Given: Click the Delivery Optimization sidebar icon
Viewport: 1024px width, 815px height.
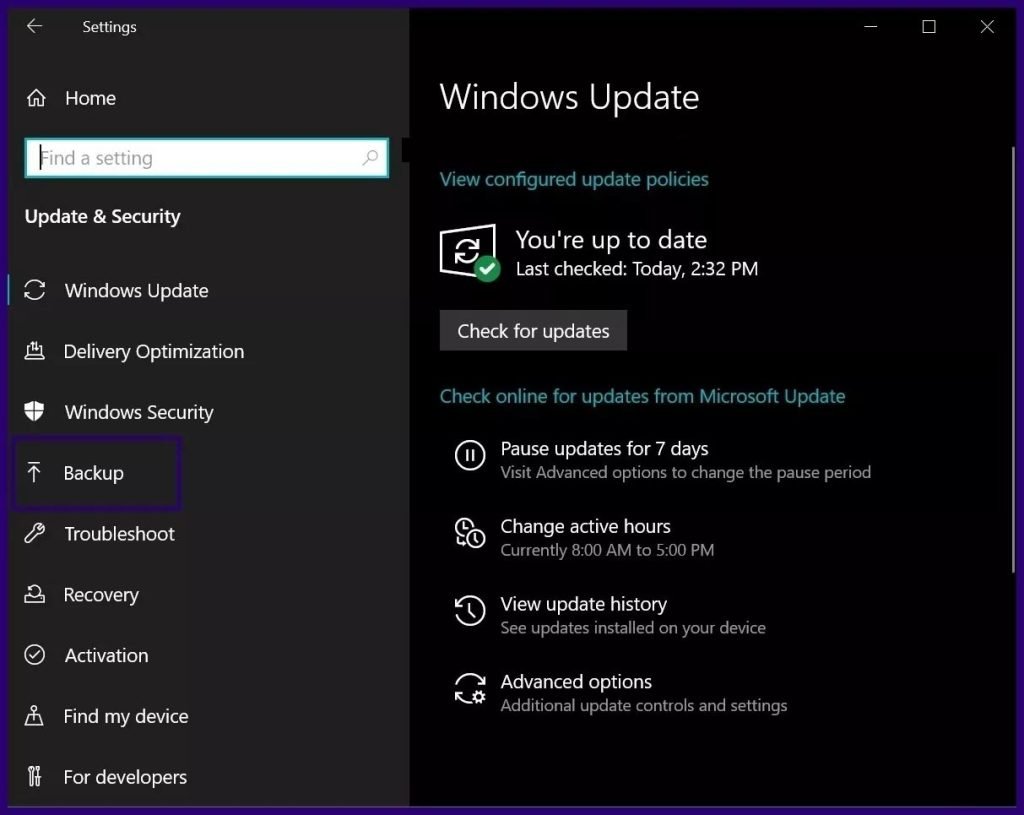Looking at the screenshot, I should pos(35,351).
